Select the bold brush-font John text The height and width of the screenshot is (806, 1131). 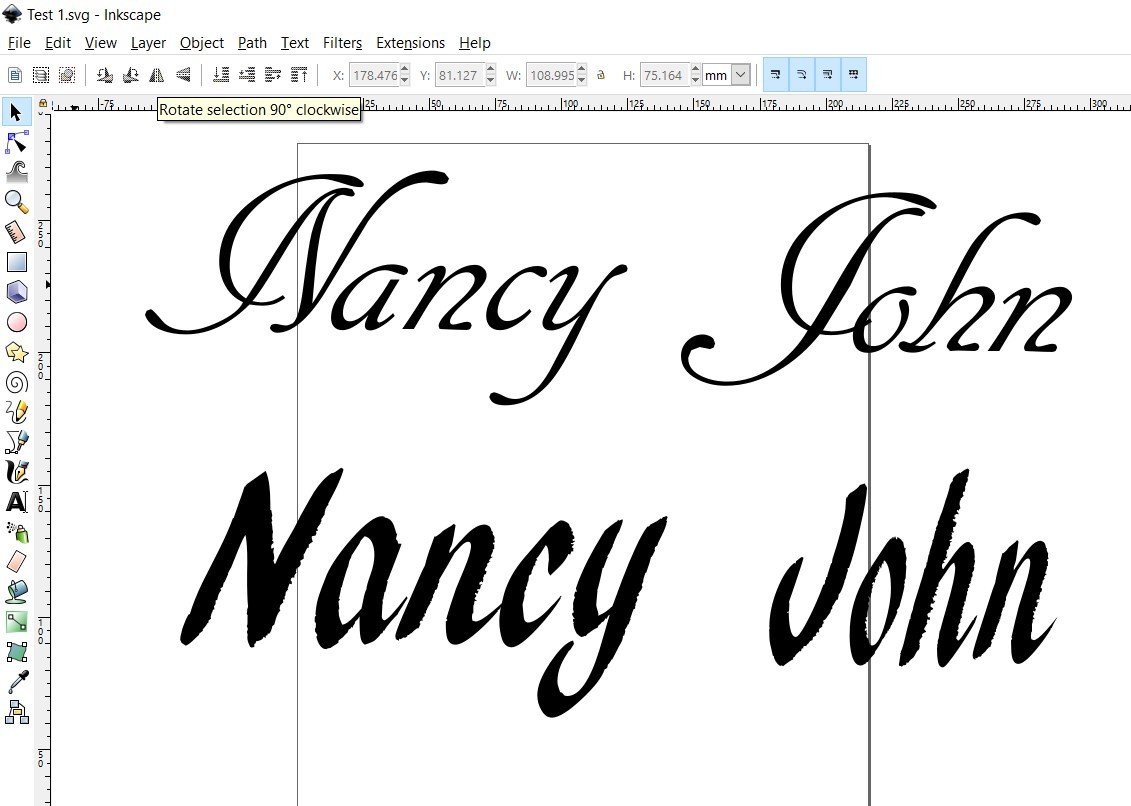pyautogui.click(x=913, y=569)
